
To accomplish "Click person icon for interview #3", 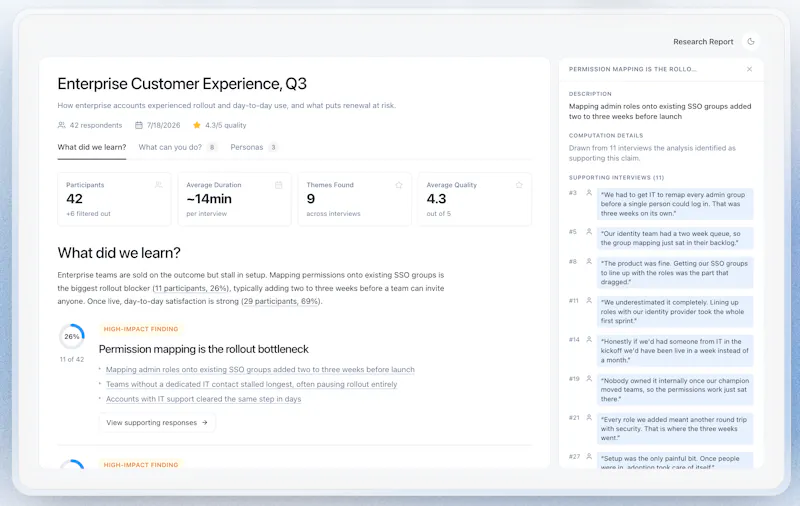I will 589,193.
